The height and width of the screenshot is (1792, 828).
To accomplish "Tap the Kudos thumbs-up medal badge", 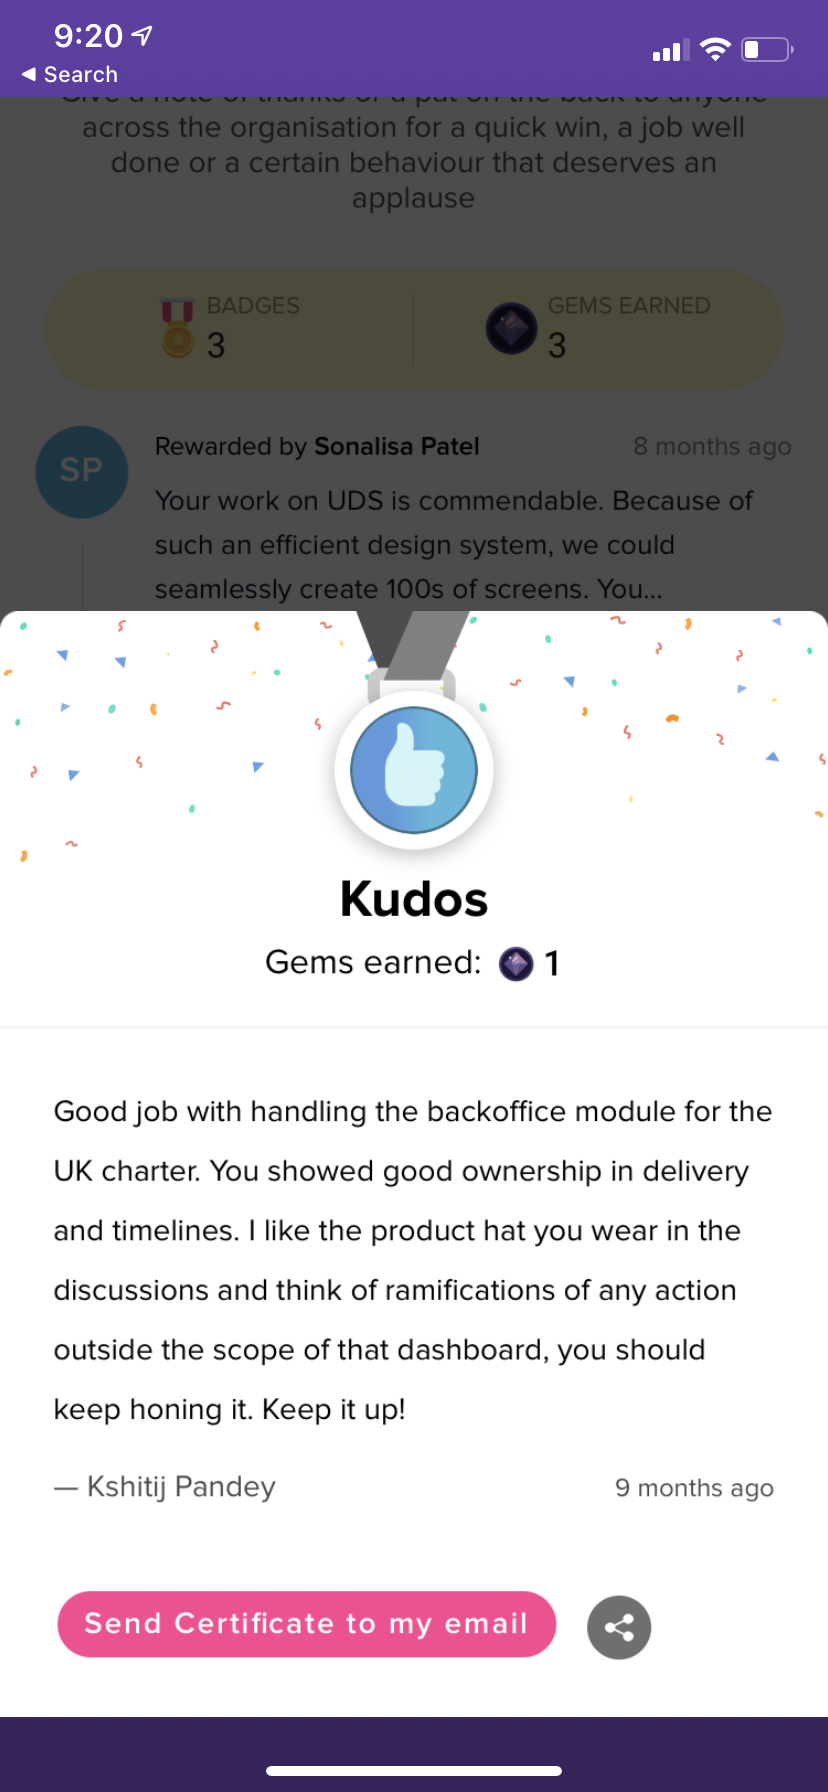I will [414, 770].
